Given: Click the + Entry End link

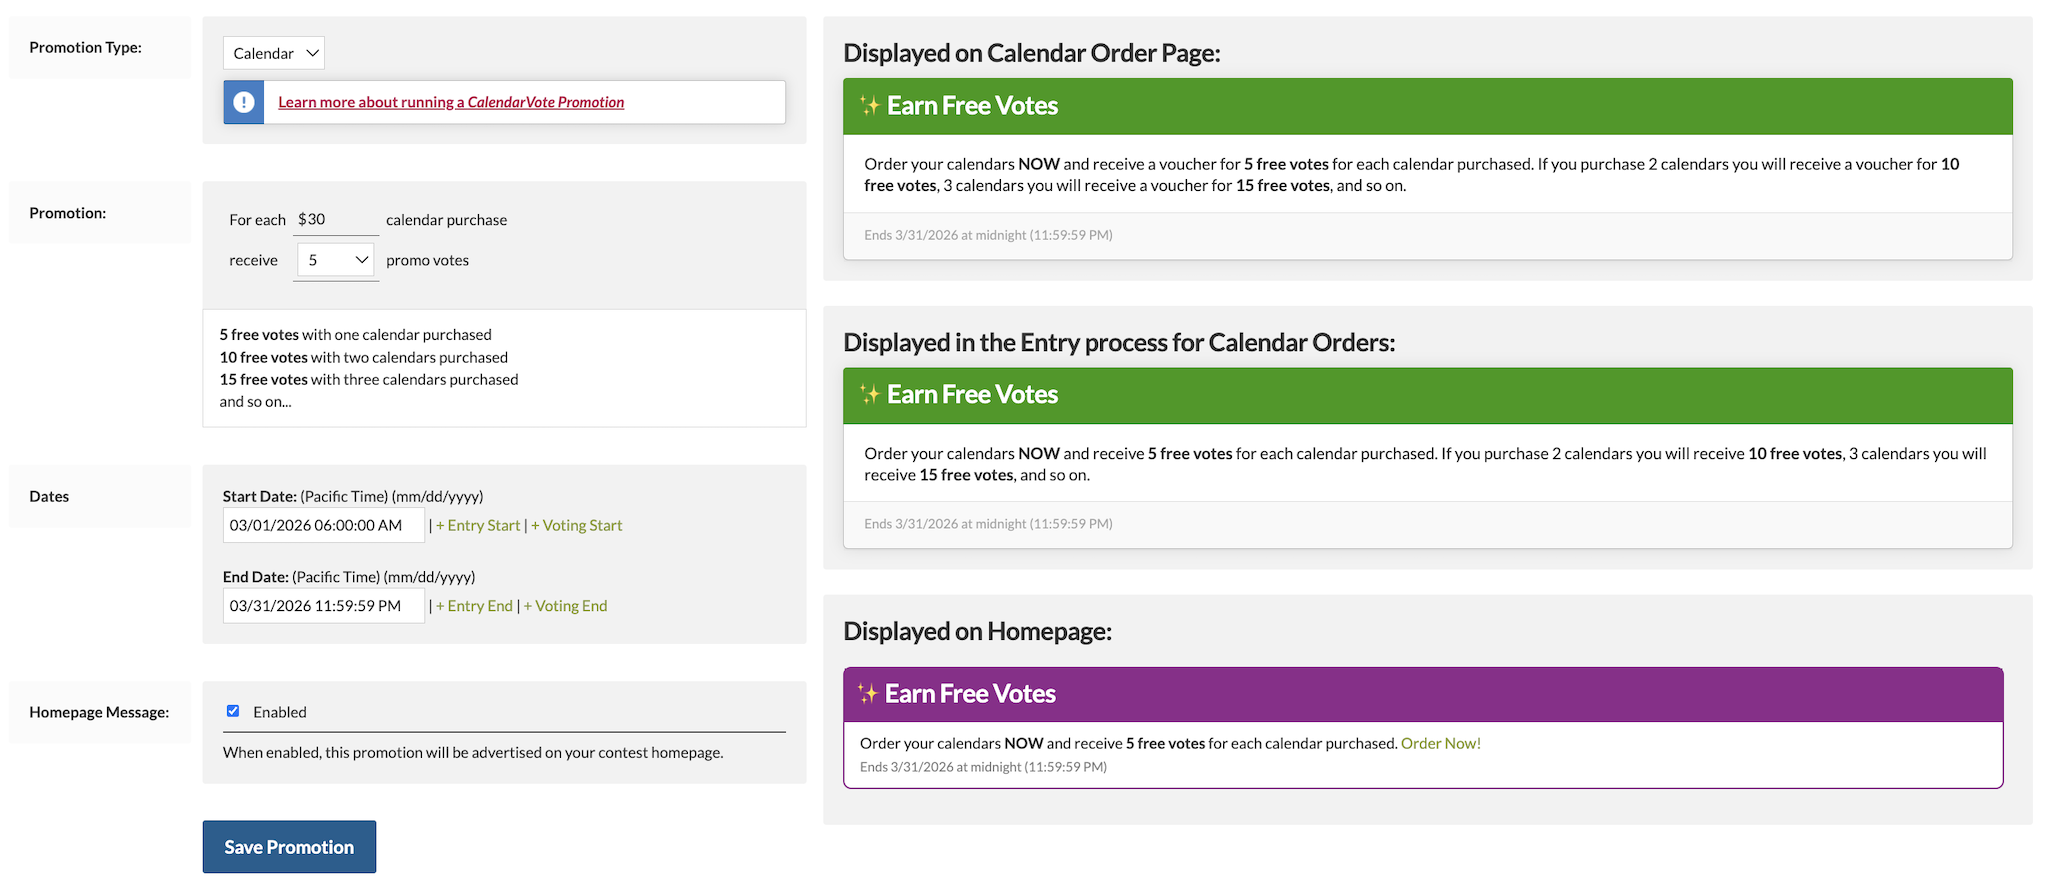Looking at the screenshot, I should coord(474,606).
